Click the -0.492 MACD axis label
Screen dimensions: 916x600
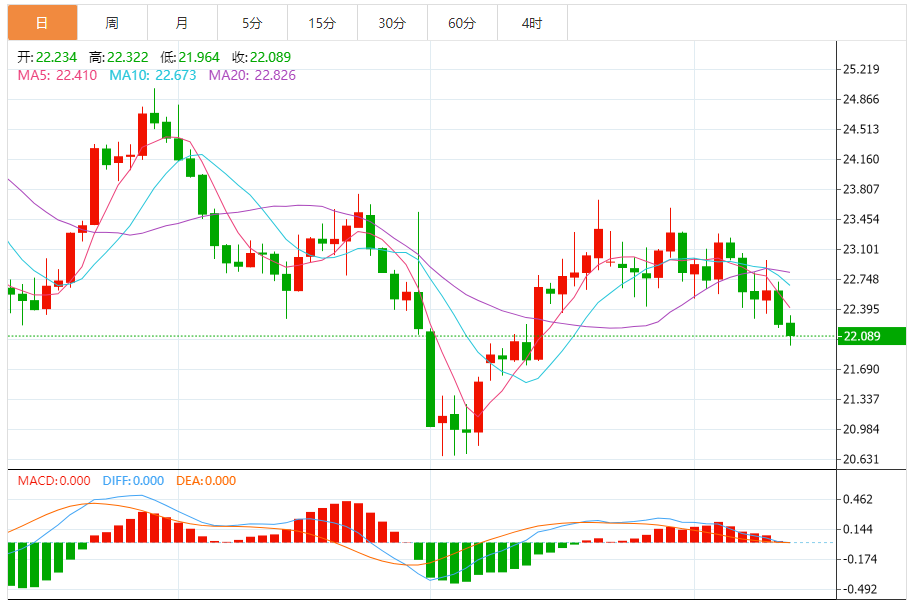(x=860, y=589)
